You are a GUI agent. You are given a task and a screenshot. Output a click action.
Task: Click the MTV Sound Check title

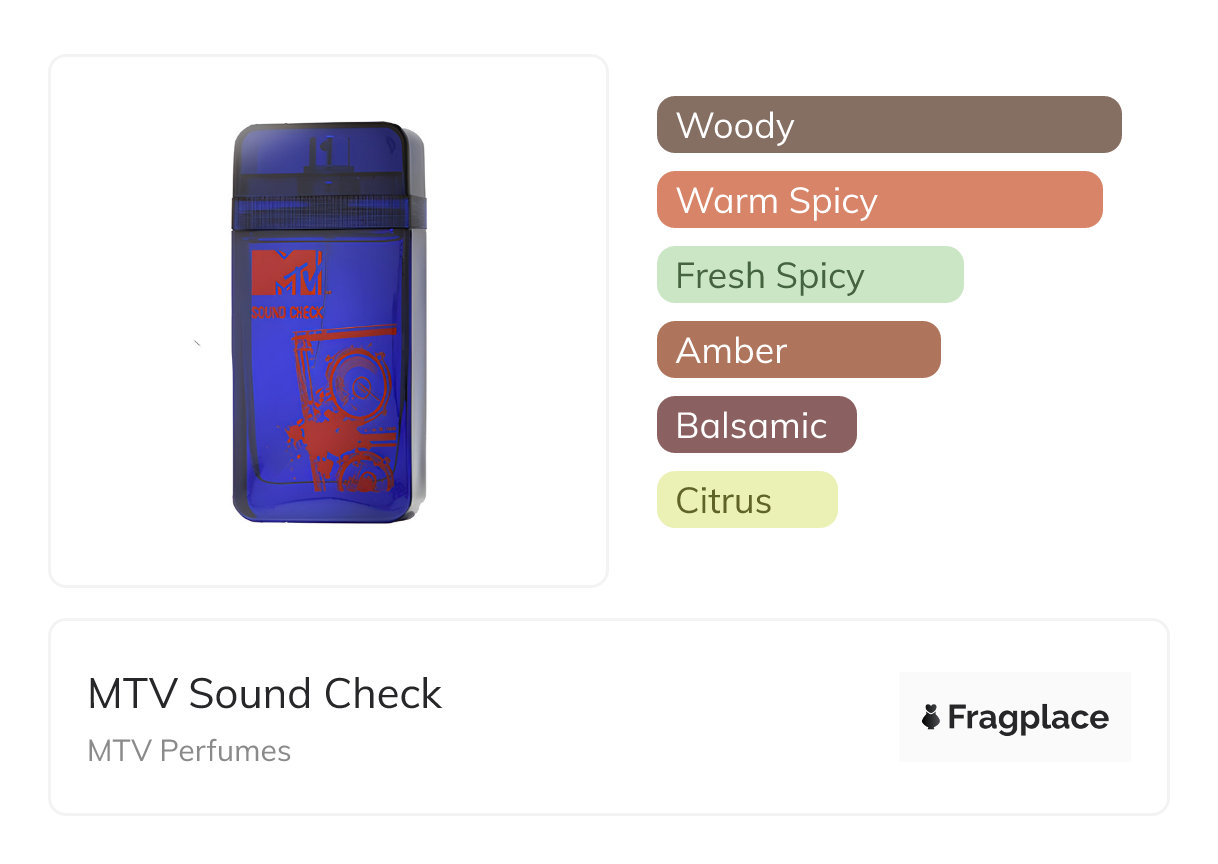tap(265, 694)
